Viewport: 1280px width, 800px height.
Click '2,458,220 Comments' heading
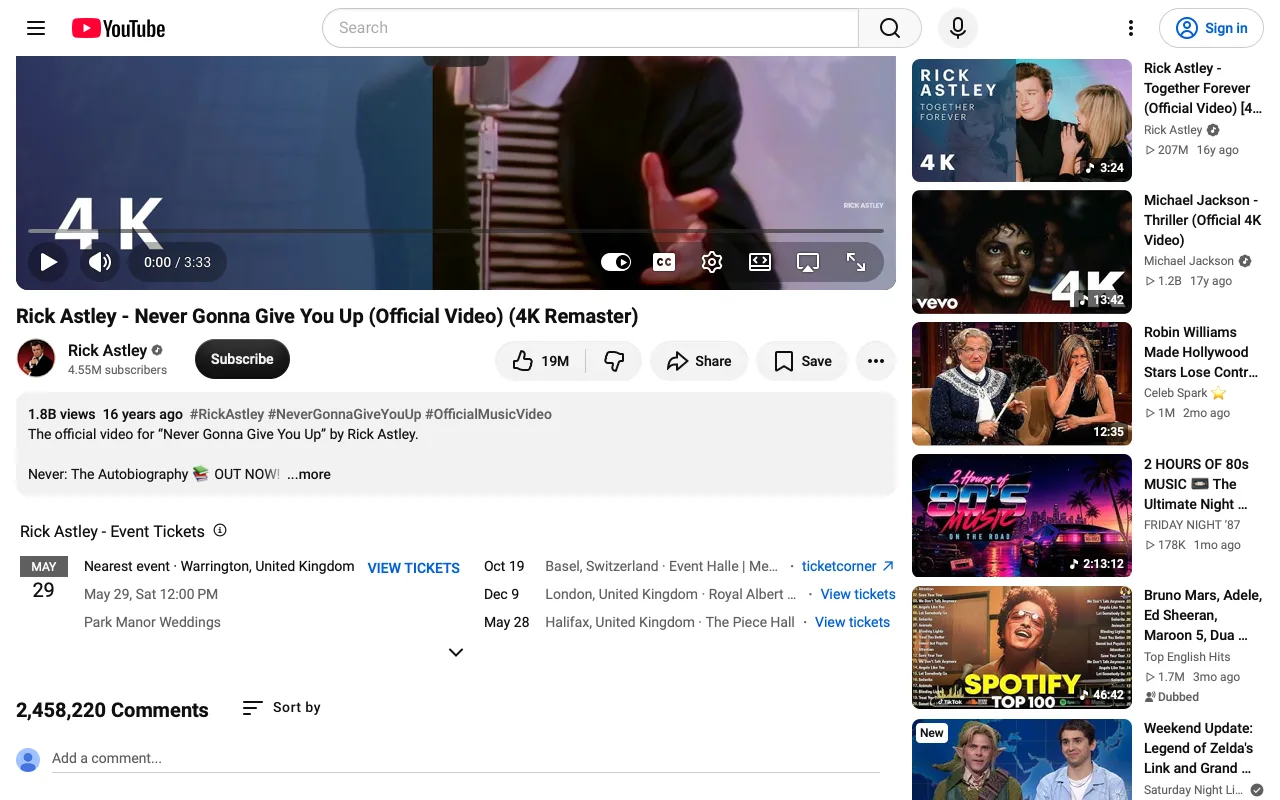tap(112, 710)
